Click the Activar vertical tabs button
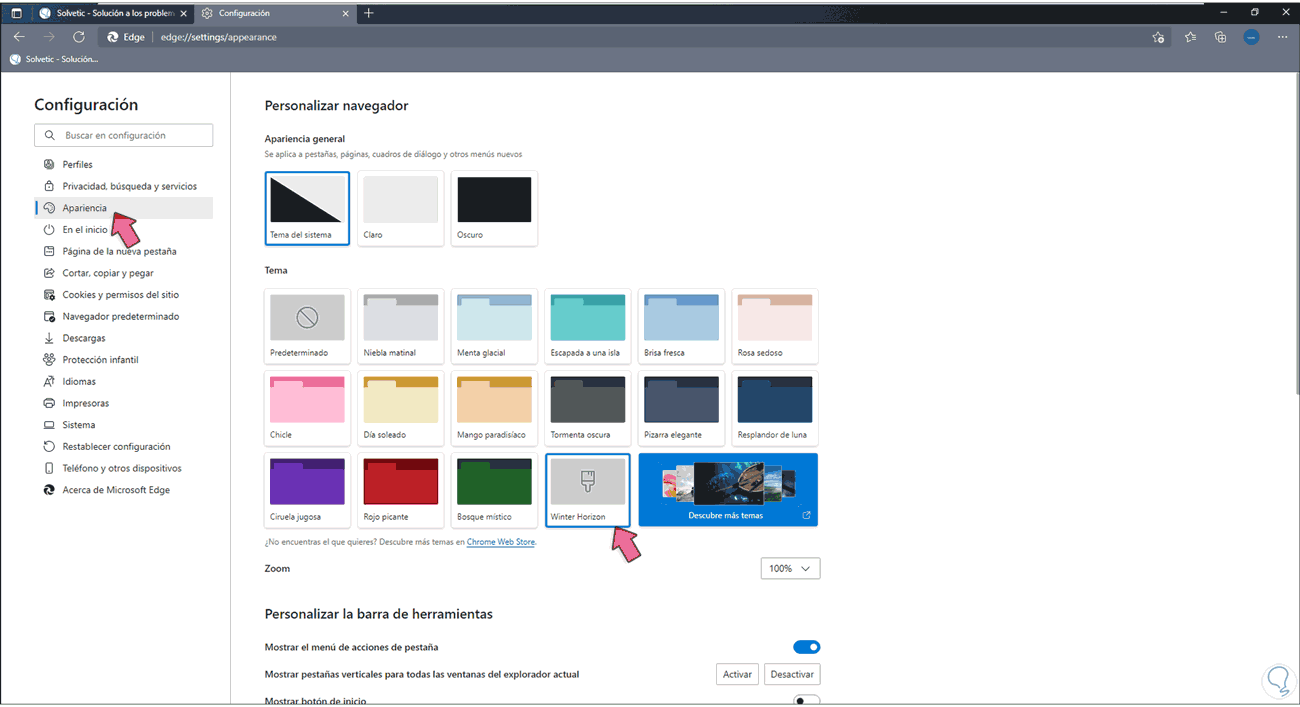The height and width of the screenshot is (707, 1300). click(x=737, y=674)
